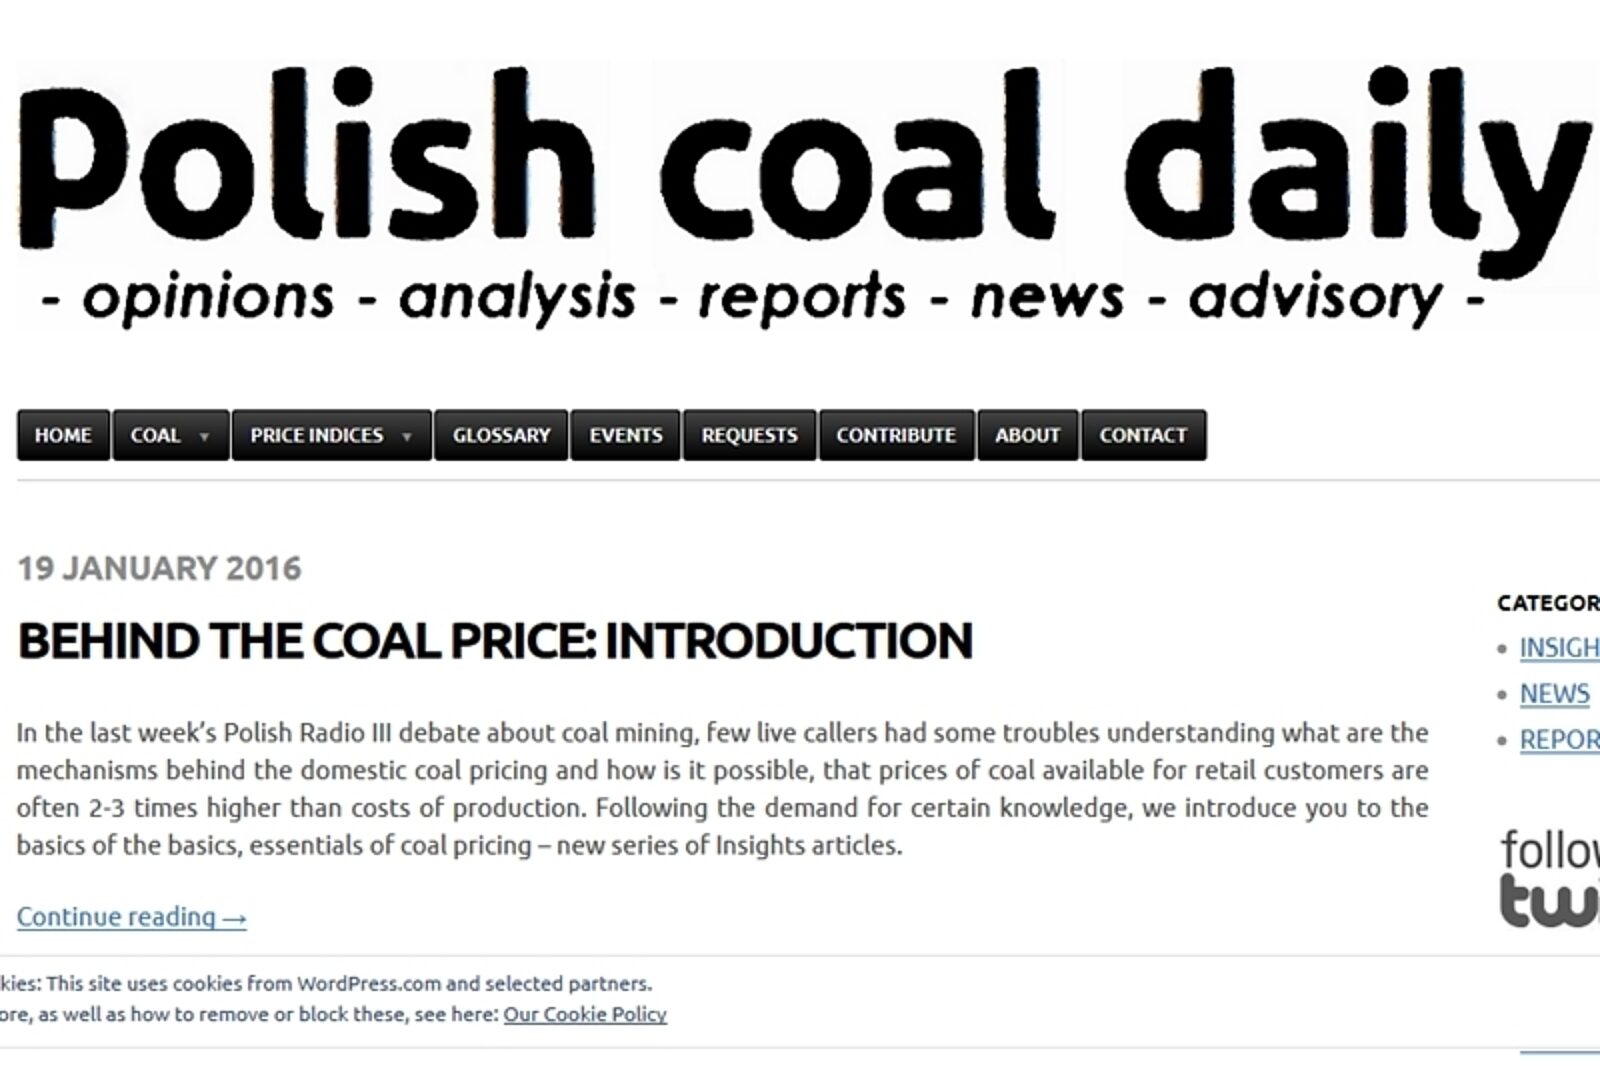Click the Continue reading link
The image size is (1600, 1066).
[132, 916]
